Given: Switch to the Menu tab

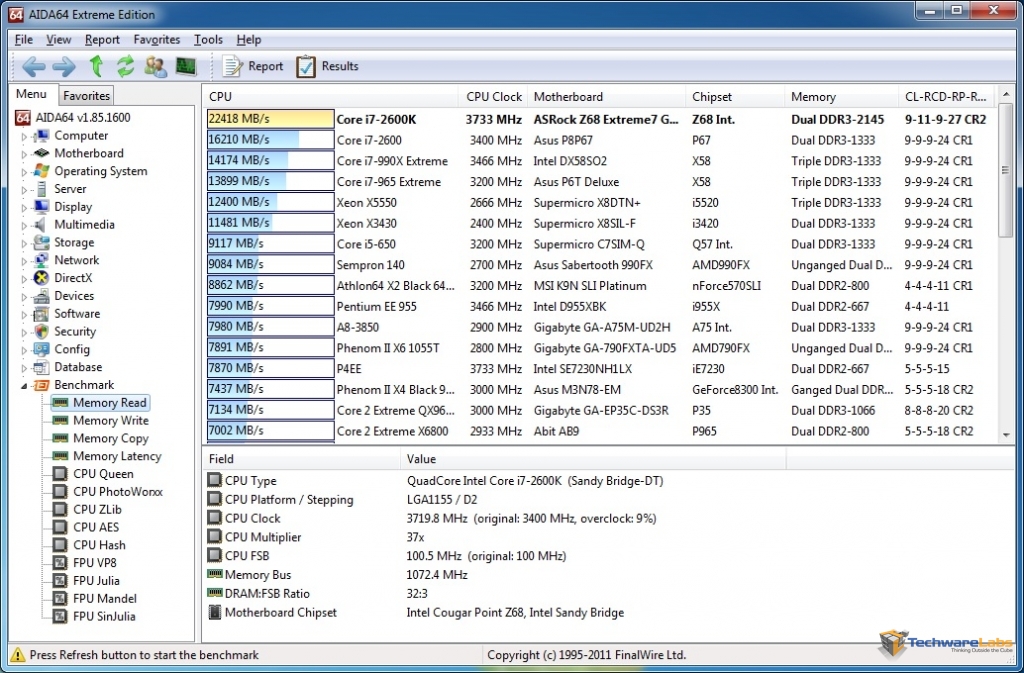Looking at the screenshot, I should coord(31,94).
